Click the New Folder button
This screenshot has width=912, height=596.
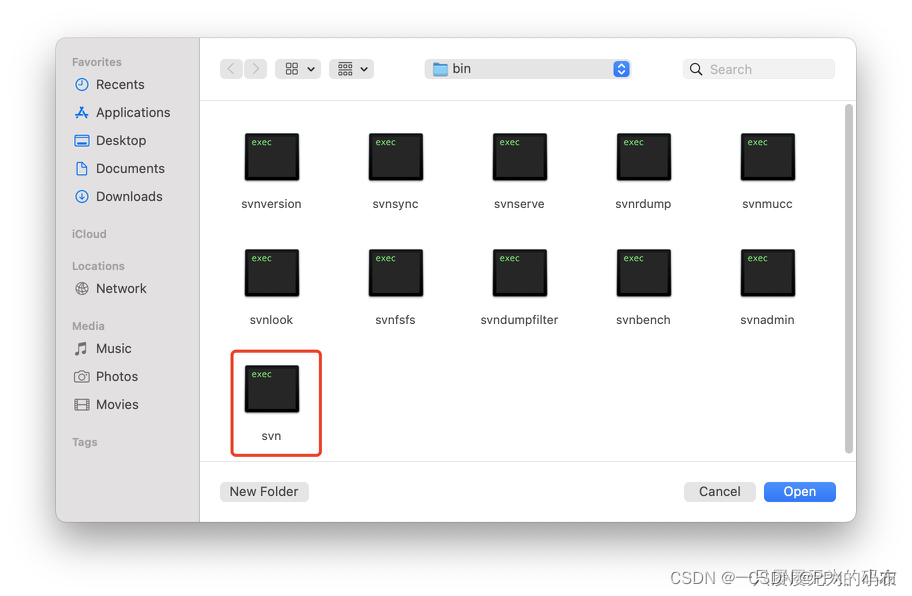264,491
